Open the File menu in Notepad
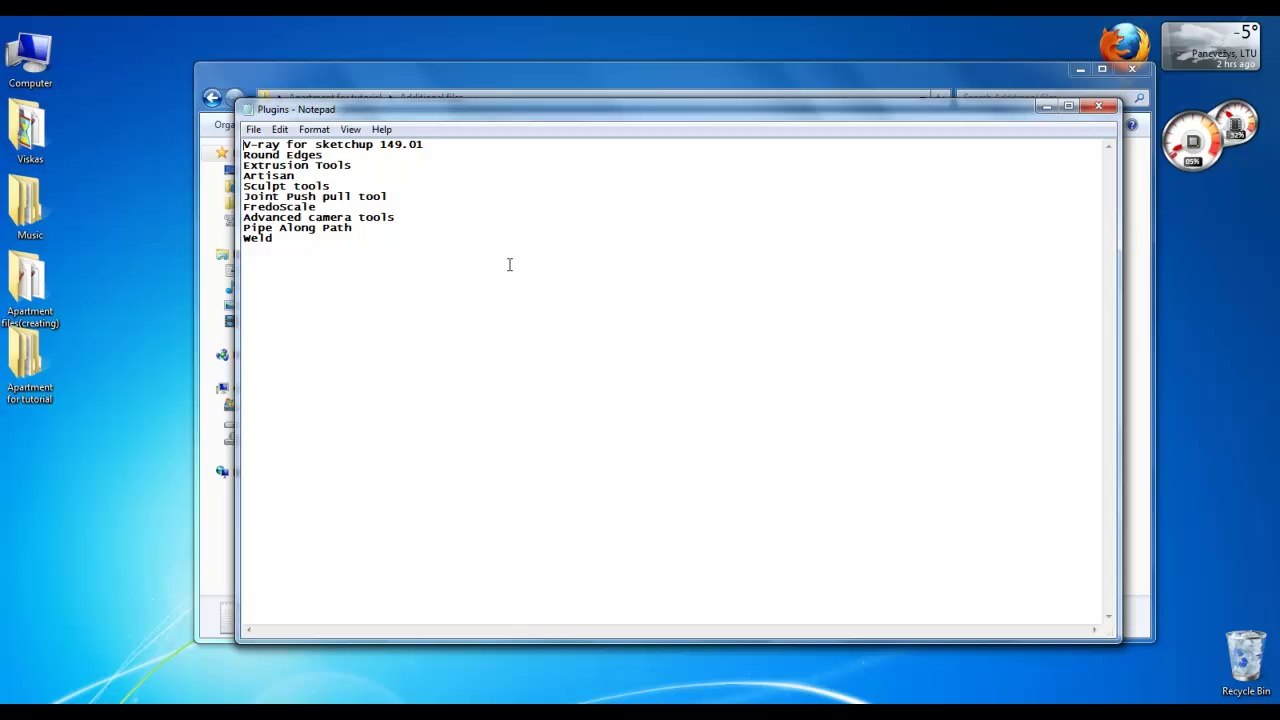 tap(254, 129)
